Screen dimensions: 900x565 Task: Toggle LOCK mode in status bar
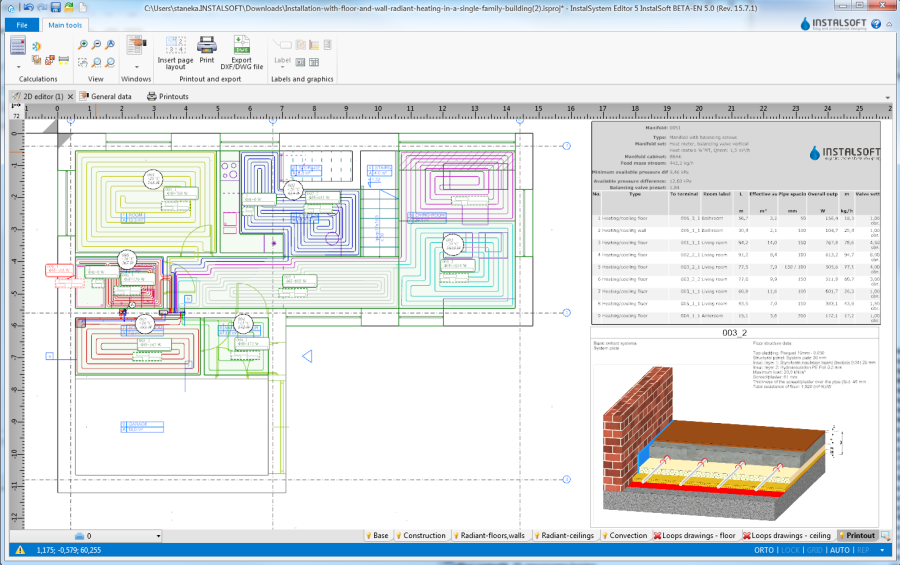tap(790, 550)
